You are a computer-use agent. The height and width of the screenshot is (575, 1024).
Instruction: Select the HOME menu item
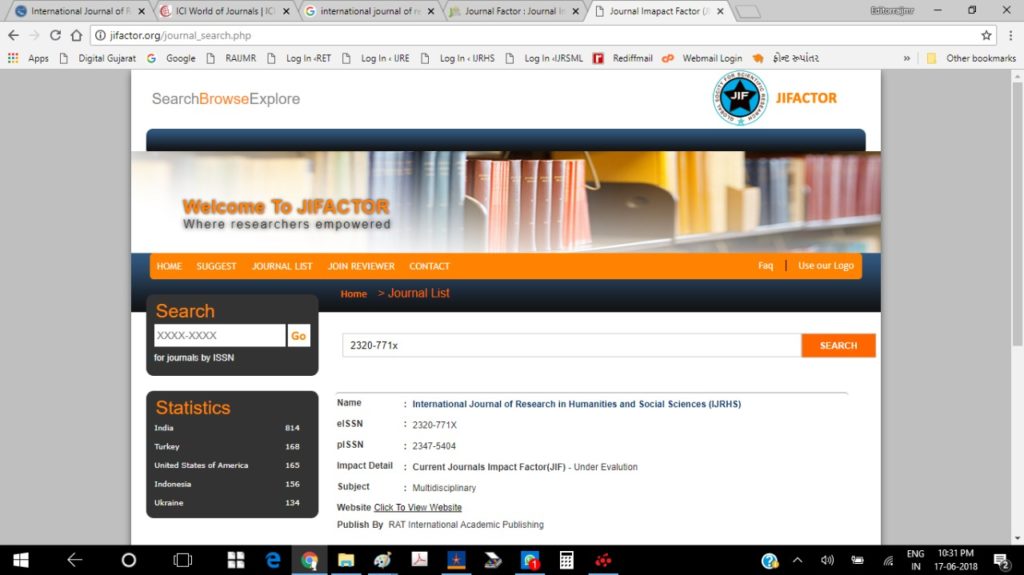point(169,266)
